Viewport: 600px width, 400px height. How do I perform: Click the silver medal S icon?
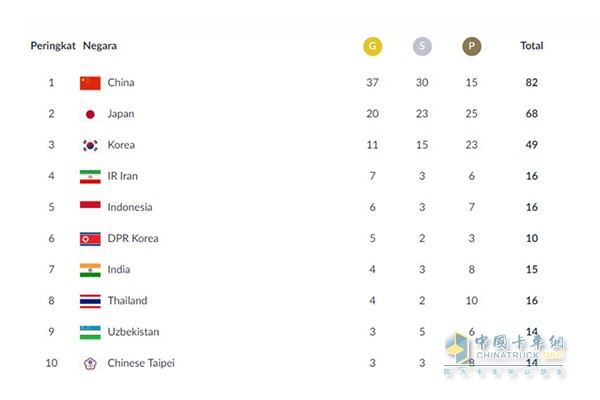[422, 46]
